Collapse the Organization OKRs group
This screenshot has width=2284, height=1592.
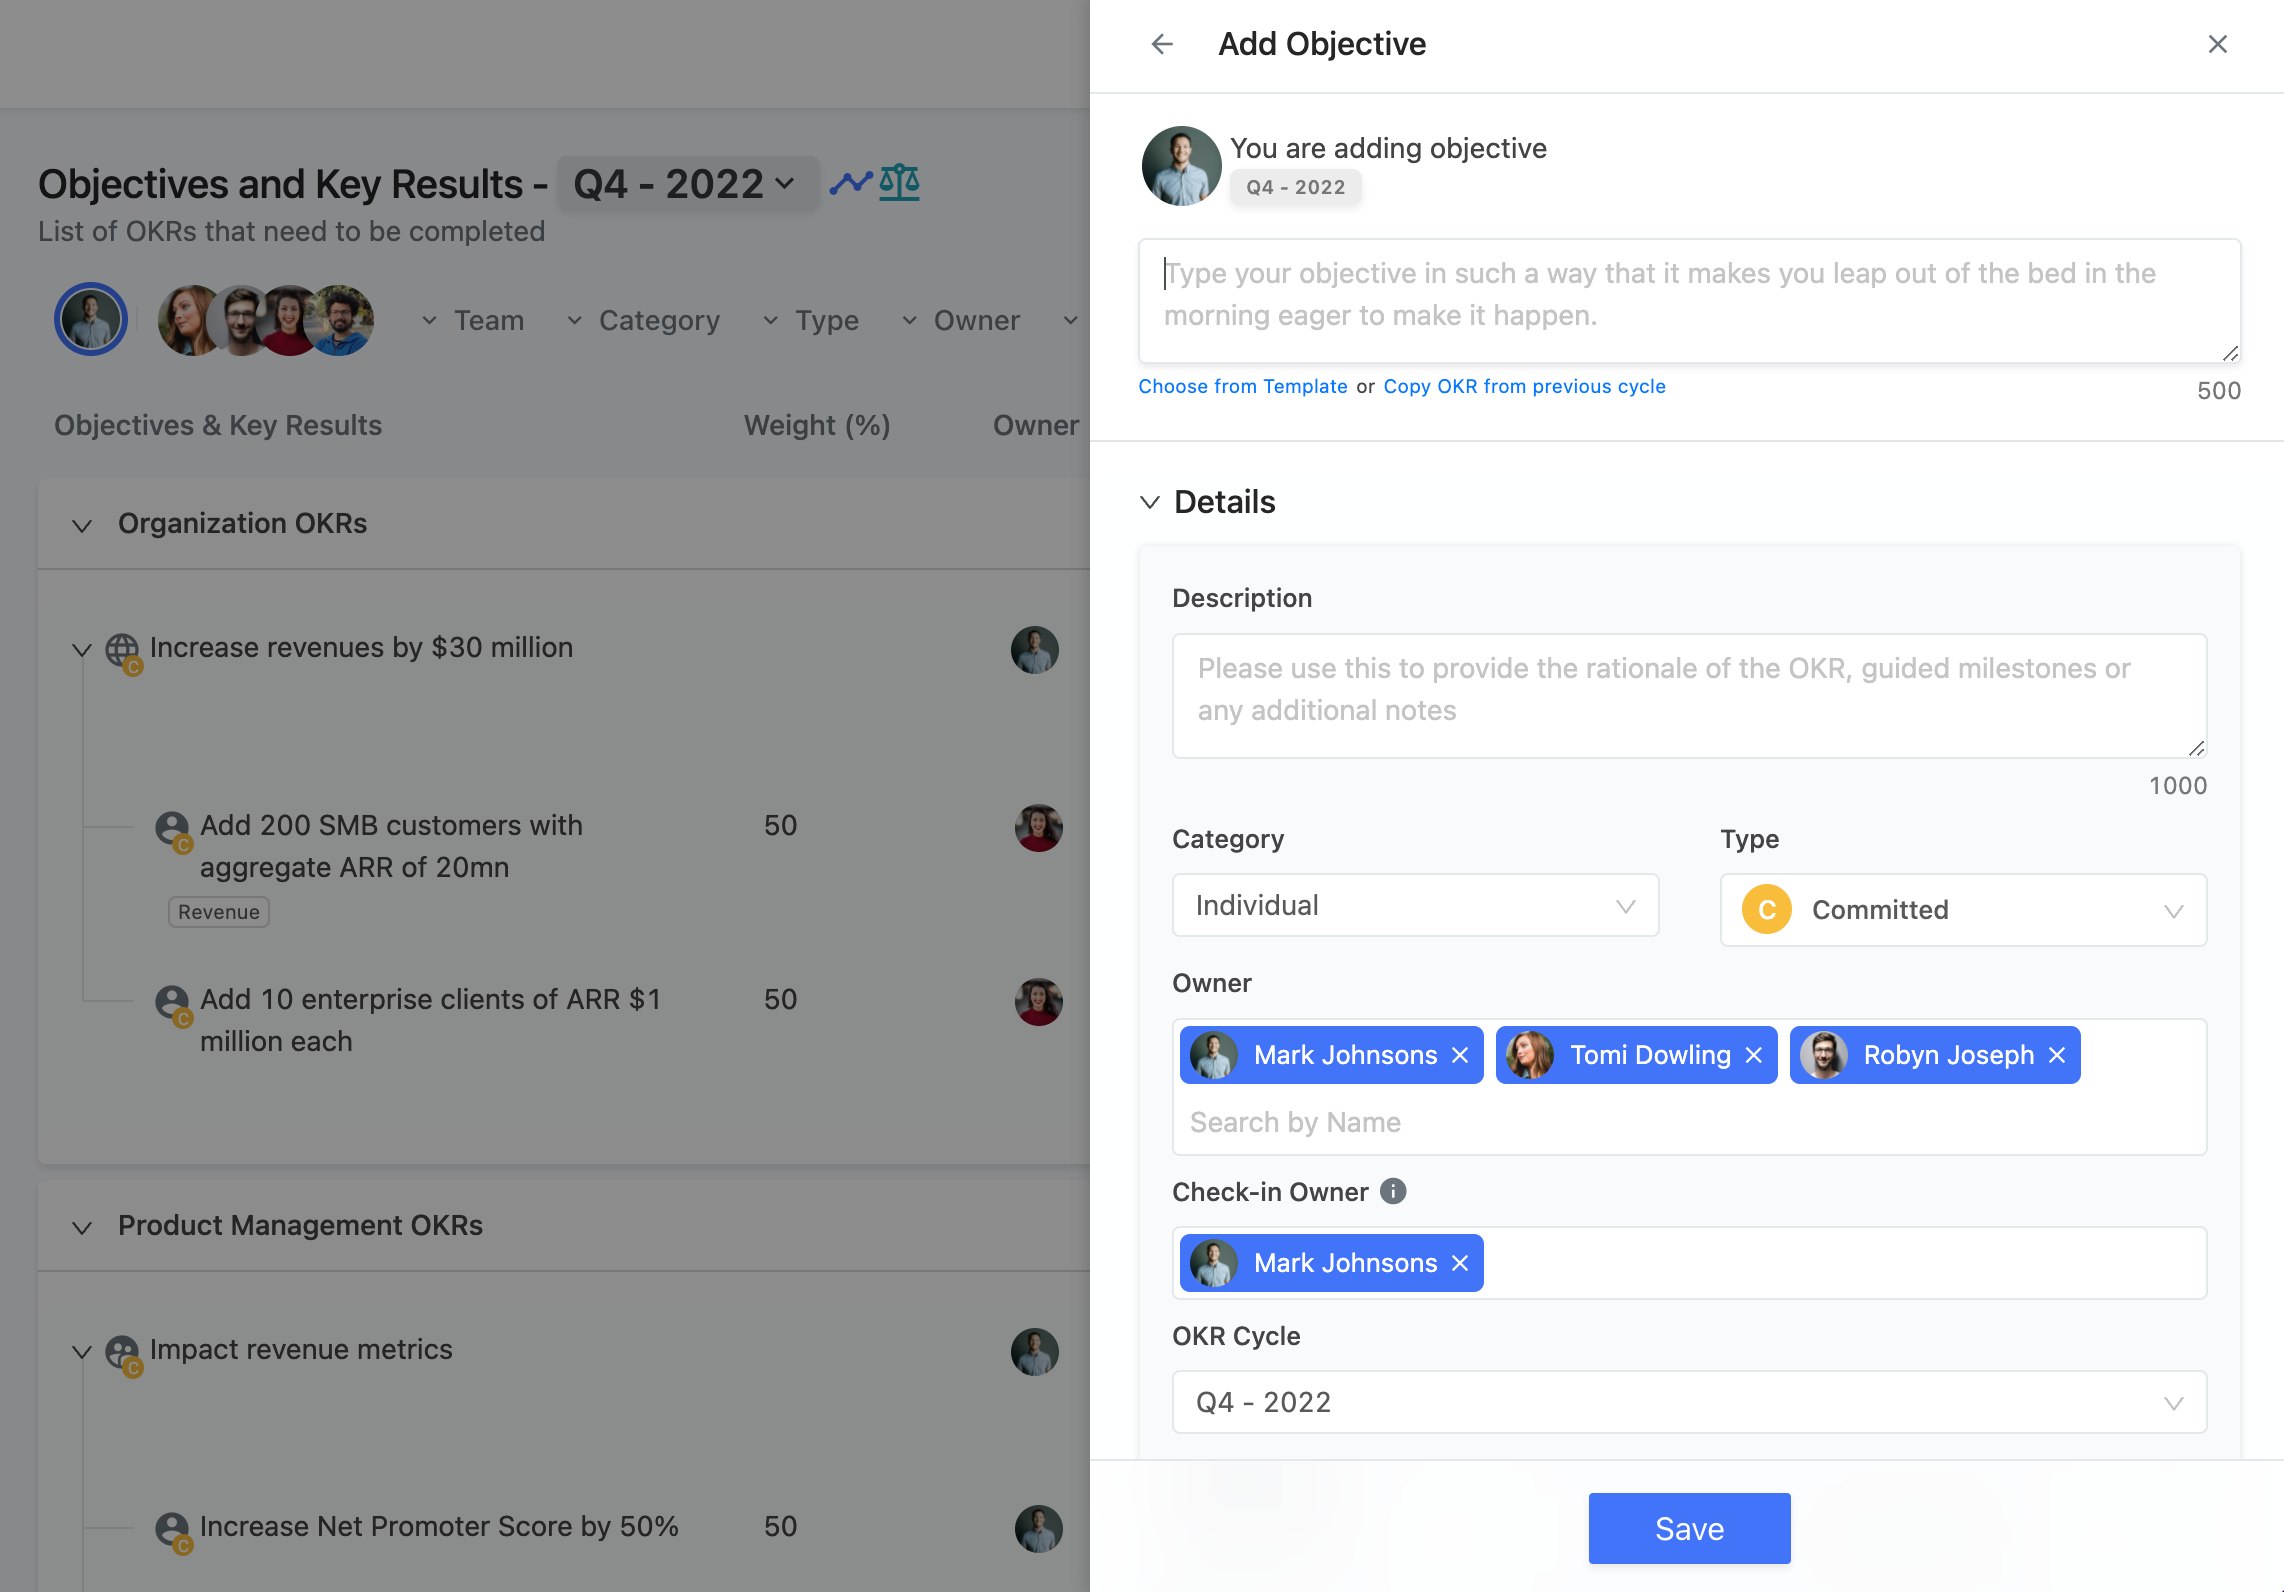(82, 525)
